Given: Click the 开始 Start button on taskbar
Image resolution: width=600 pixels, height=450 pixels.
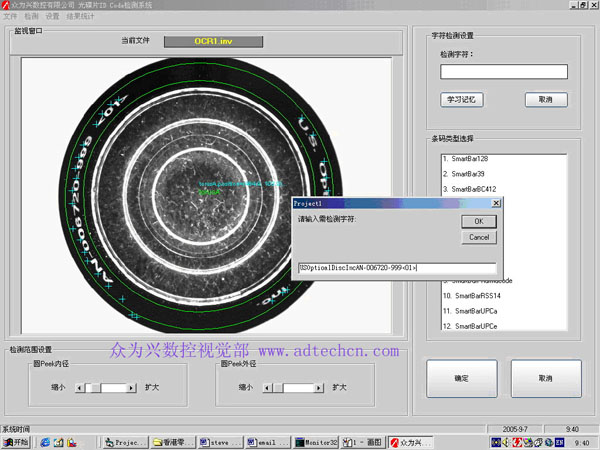Looking at the screenshot, I should 17,441.
